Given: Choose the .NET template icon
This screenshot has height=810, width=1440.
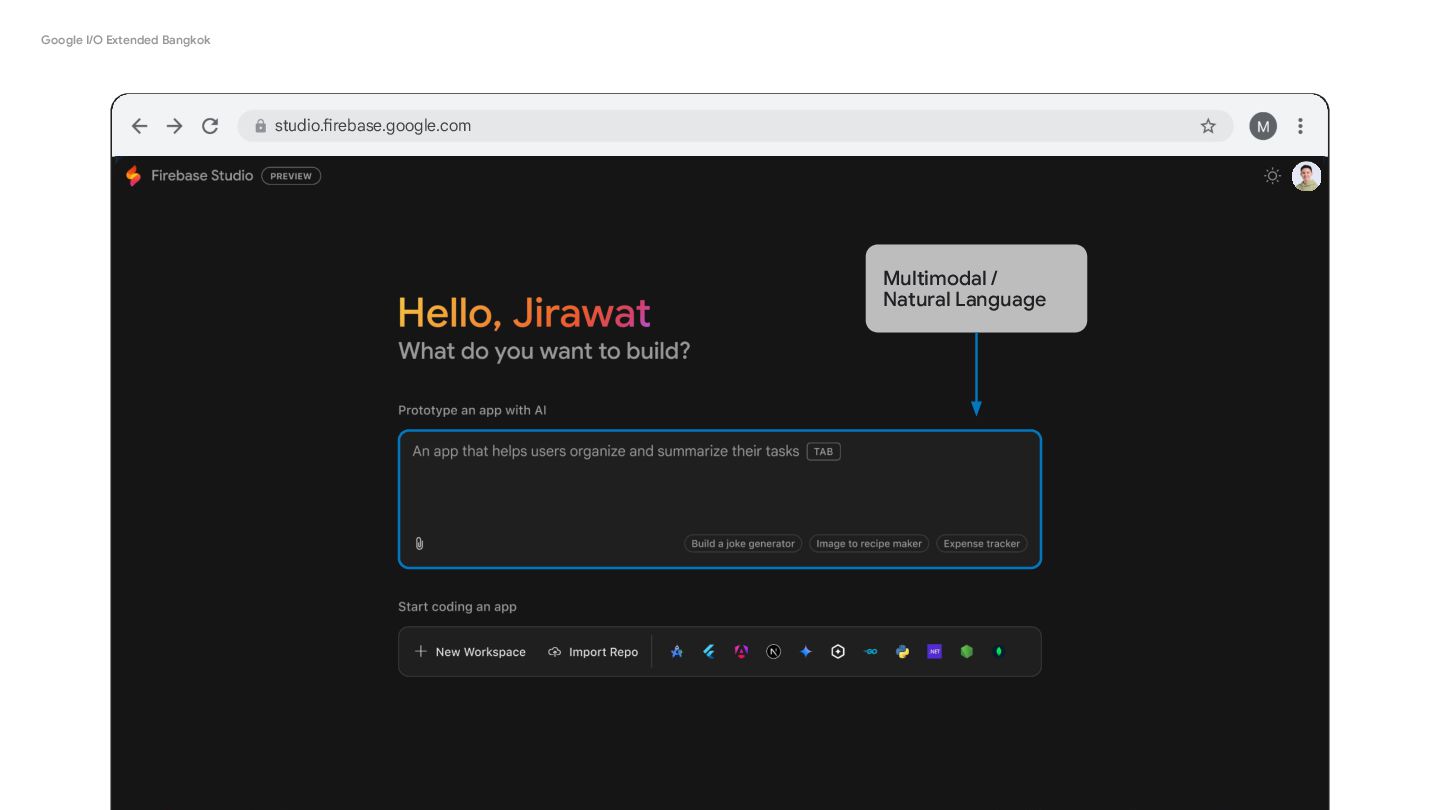Looking at the screenshot, I should pyautogui.click(x=934, y=652).
